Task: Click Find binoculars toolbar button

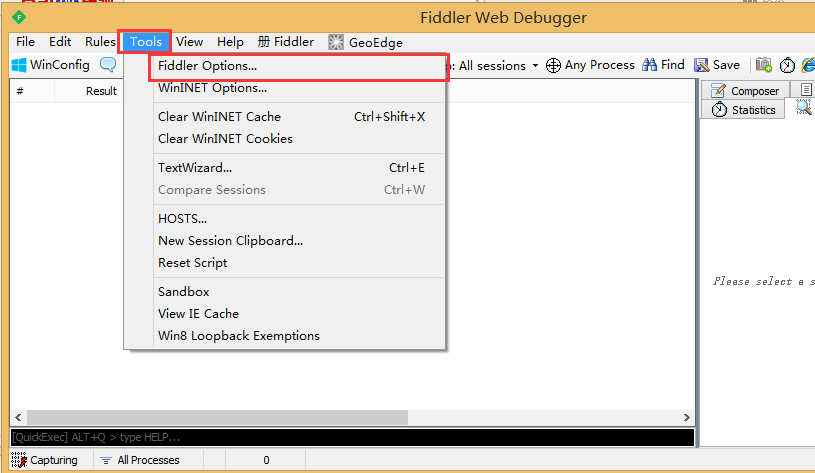Action: [663, 65]
